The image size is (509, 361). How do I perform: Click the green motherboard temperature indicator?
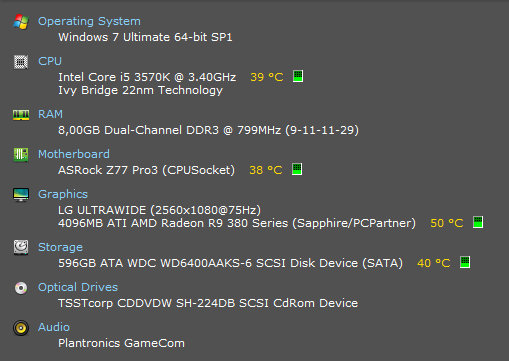click(297, 169)
